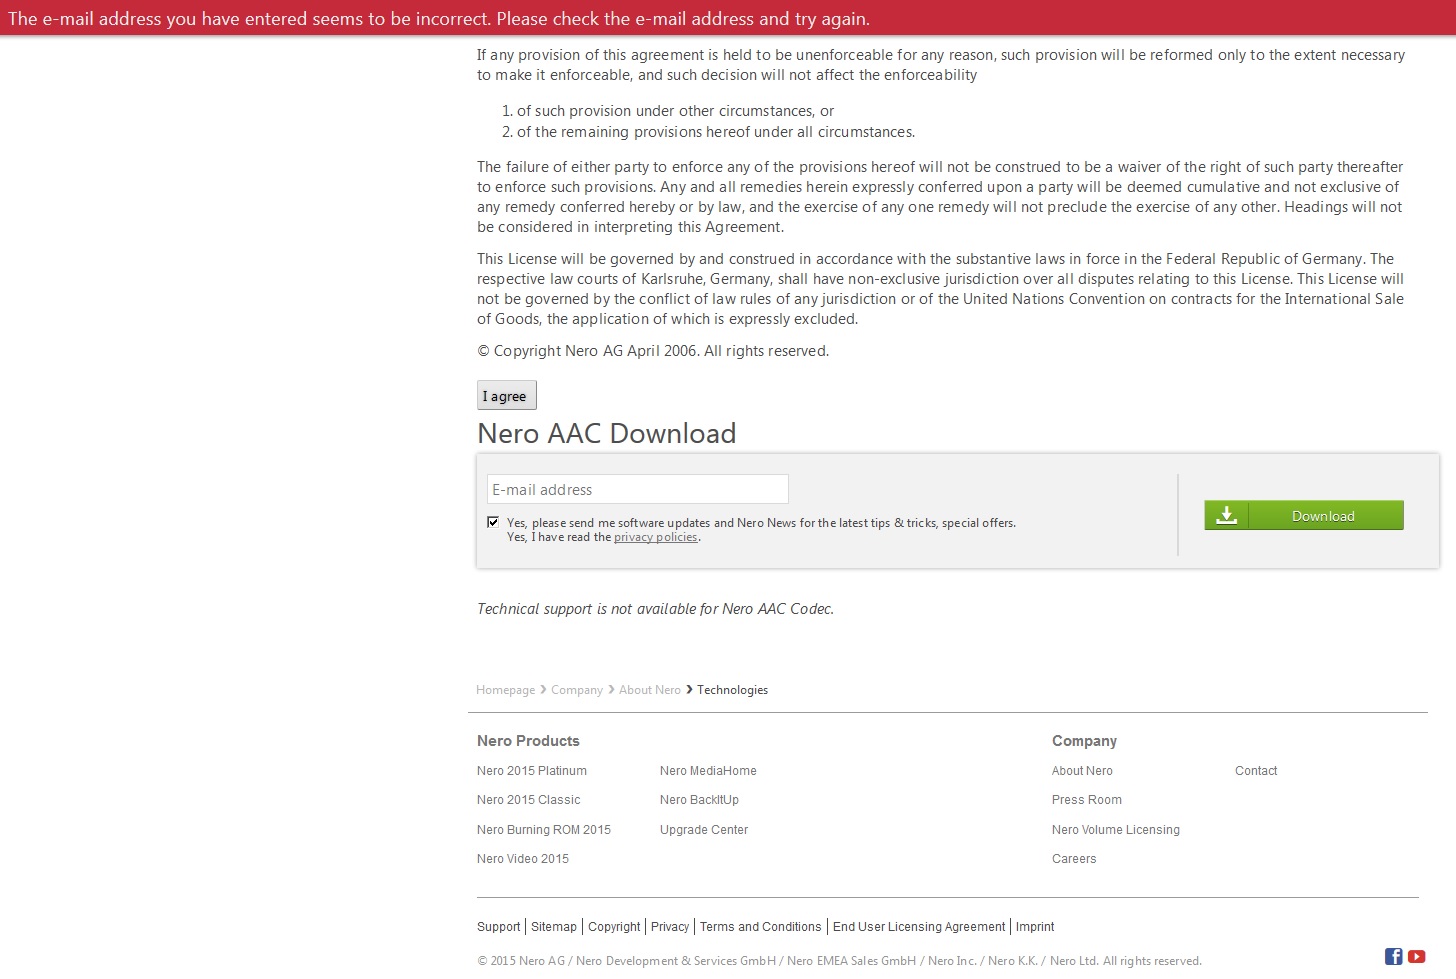
Task: Open the About Nero breadcrumb
Action: tap(650, 690)
